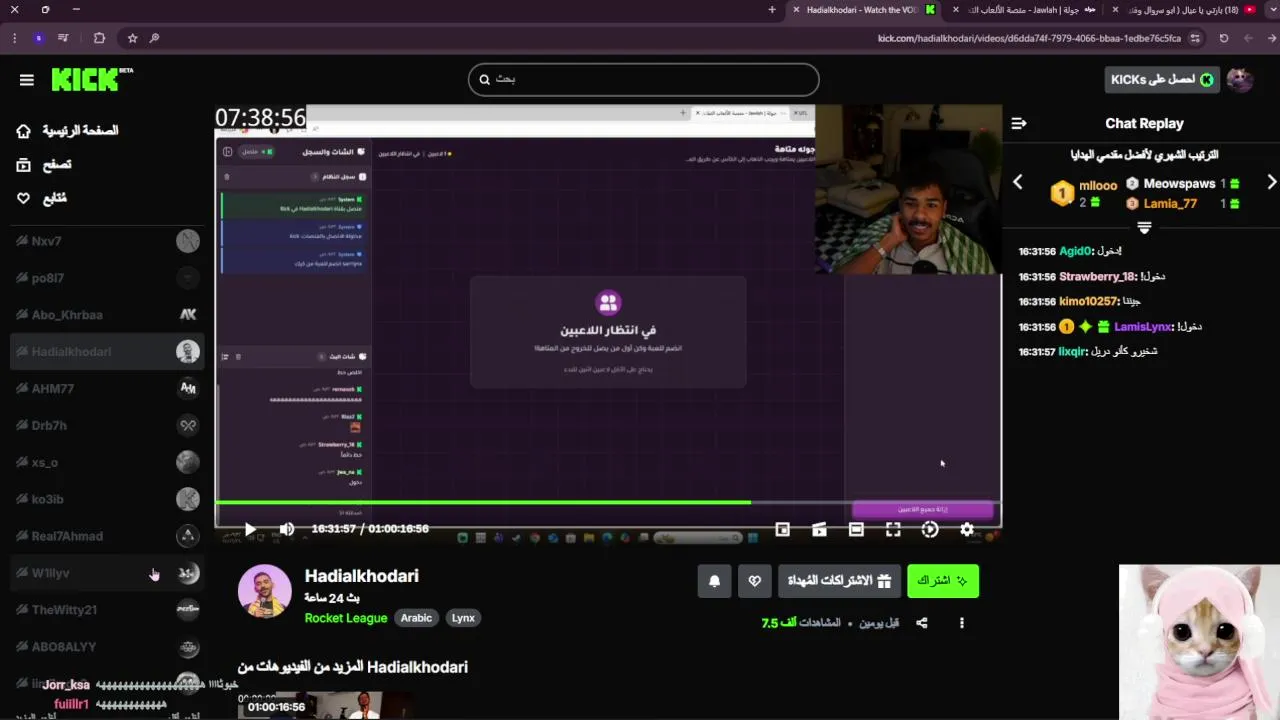Bookmark this page with star icon
Image resolution: width=1280 pixels, height=720 pixels.
pos(132,38)
